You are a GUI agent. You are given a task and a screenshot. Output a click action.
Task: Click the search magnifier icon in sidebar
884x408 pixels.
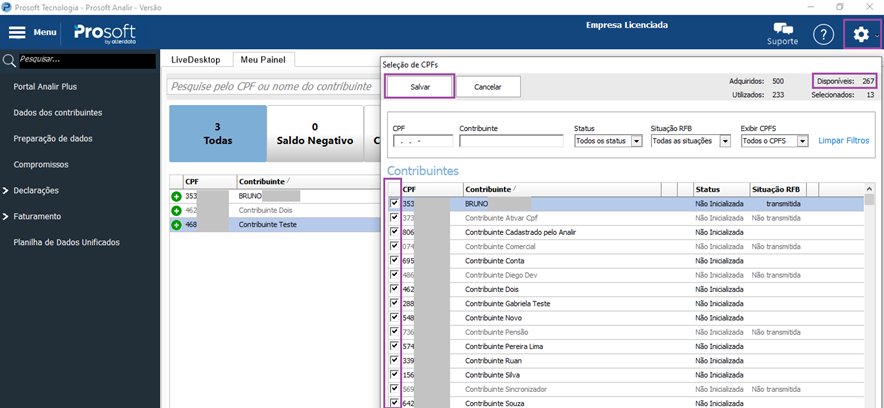point(8,61)
